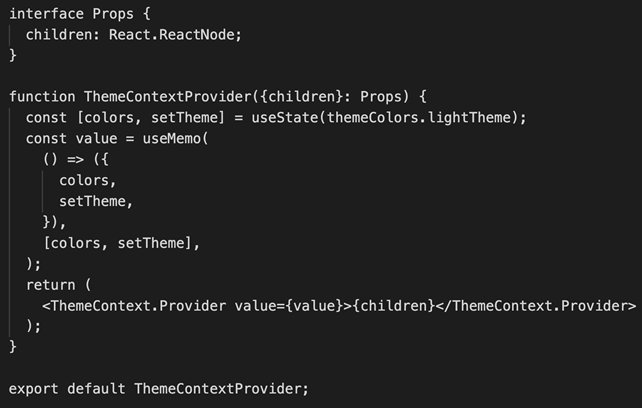This screenshot has height=408, width=642.
Task: Click "ThemeContextProvider" on the export line
Action: (219, 387)
